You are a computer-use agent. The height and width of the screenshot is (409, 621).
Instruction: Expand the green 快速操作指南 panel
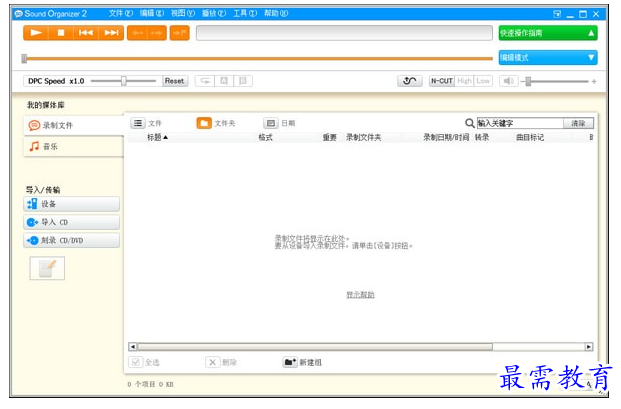pos(548,33)
